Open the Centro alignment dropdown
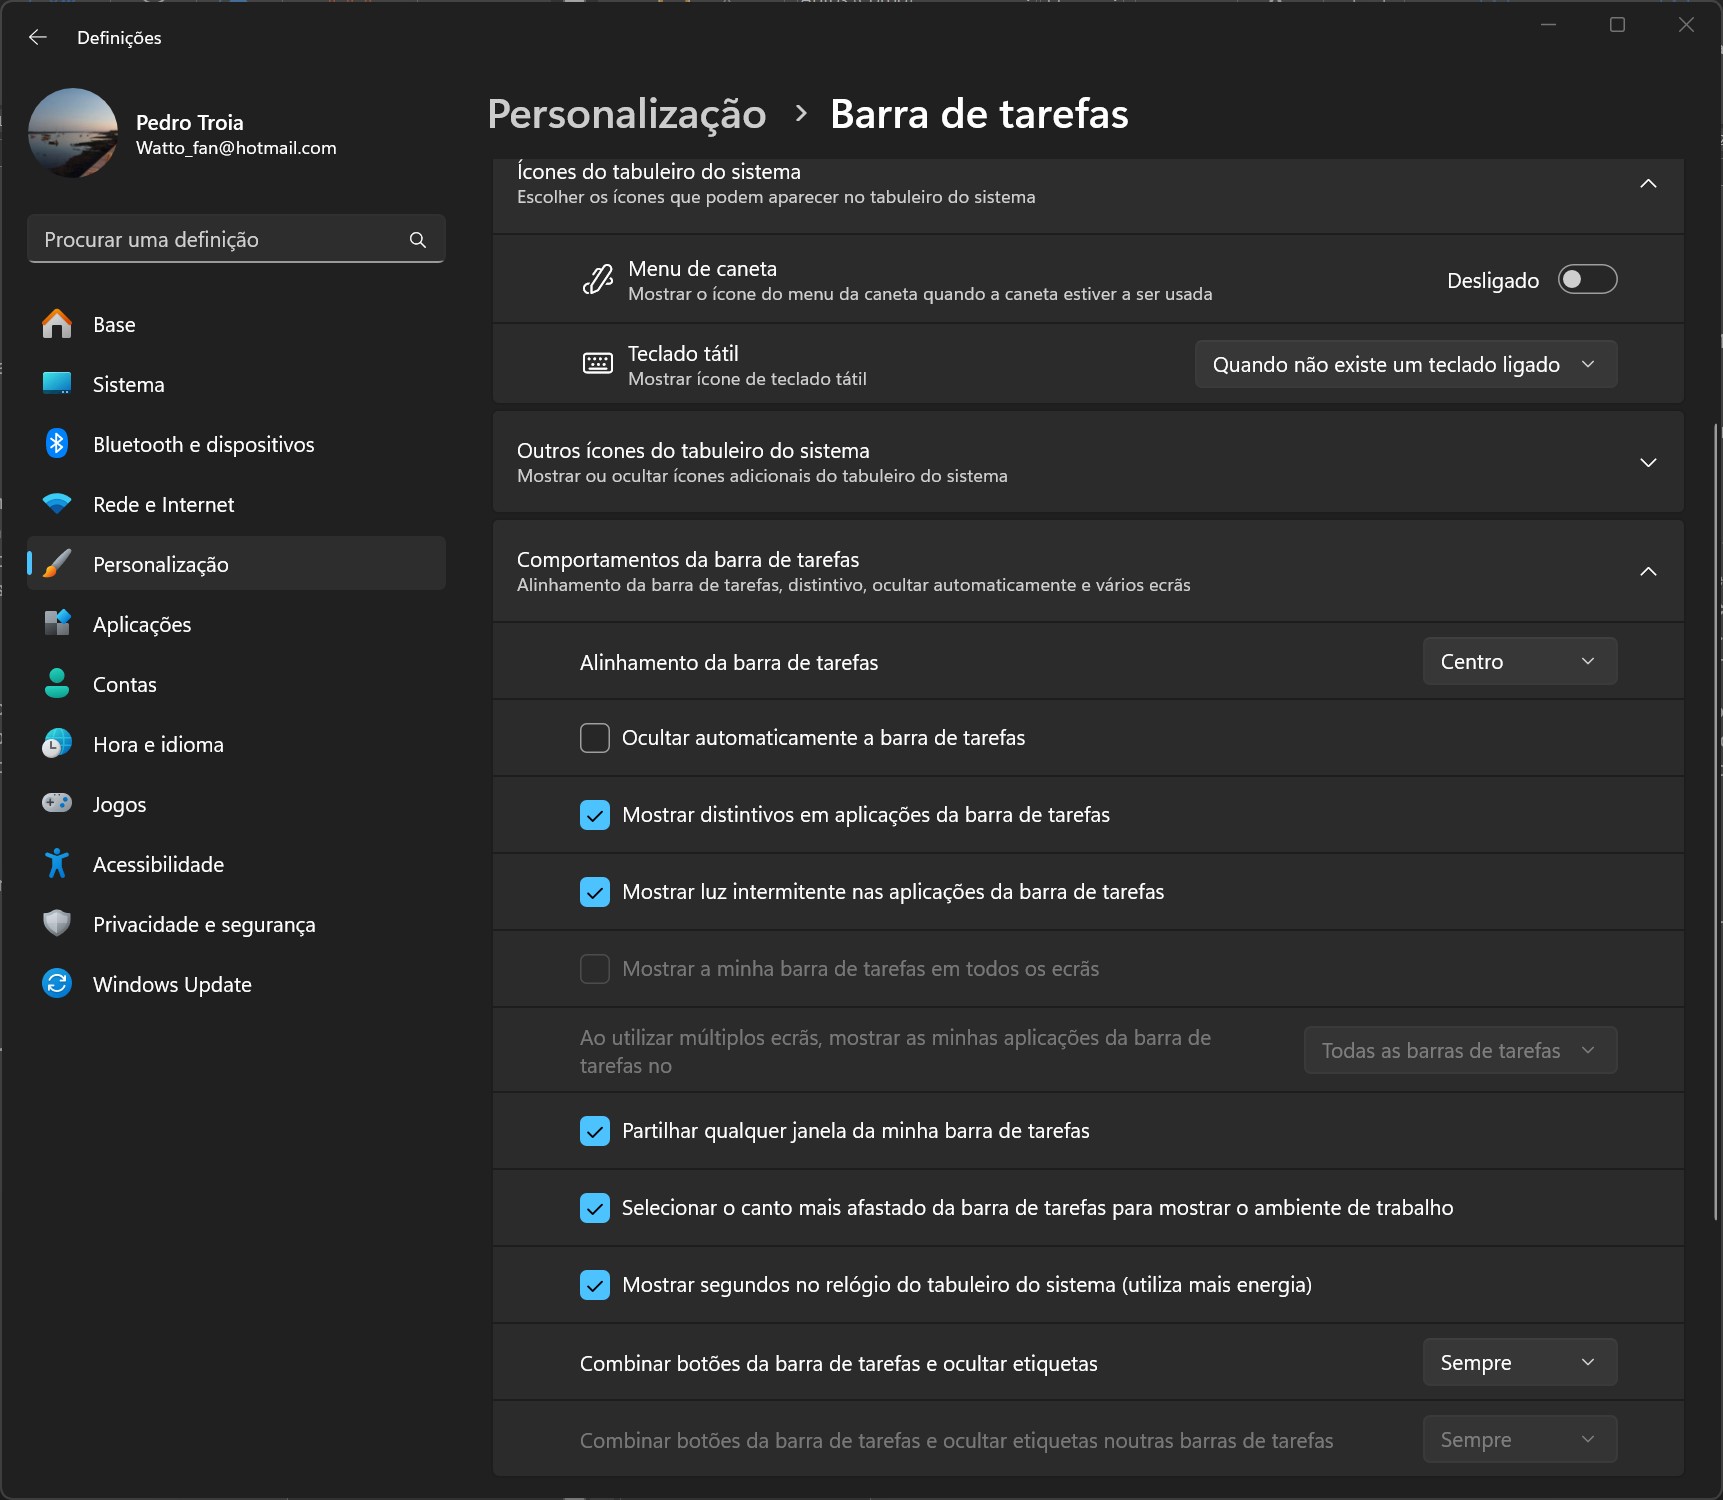Viewport: 1723px width, 1500px height. click(1519, 662)
